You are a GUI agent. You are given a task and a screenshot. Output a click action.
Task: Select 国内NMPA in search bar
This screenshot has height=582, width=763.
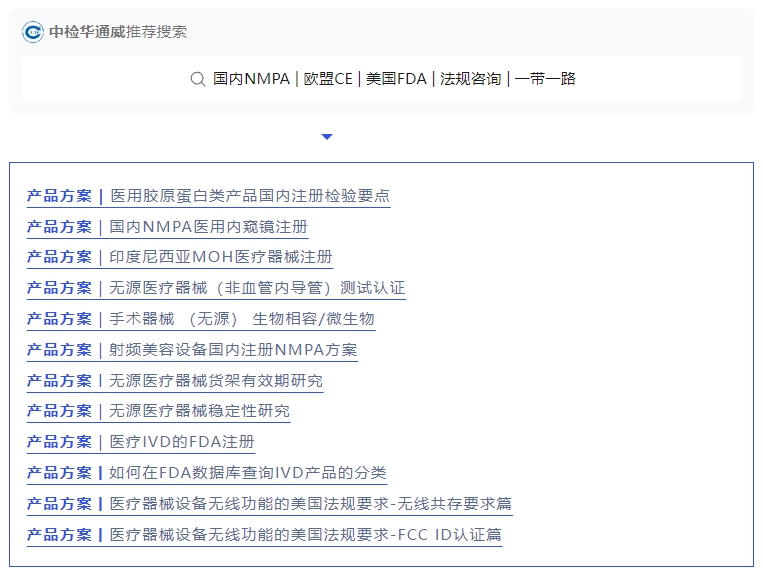[251, 79]
